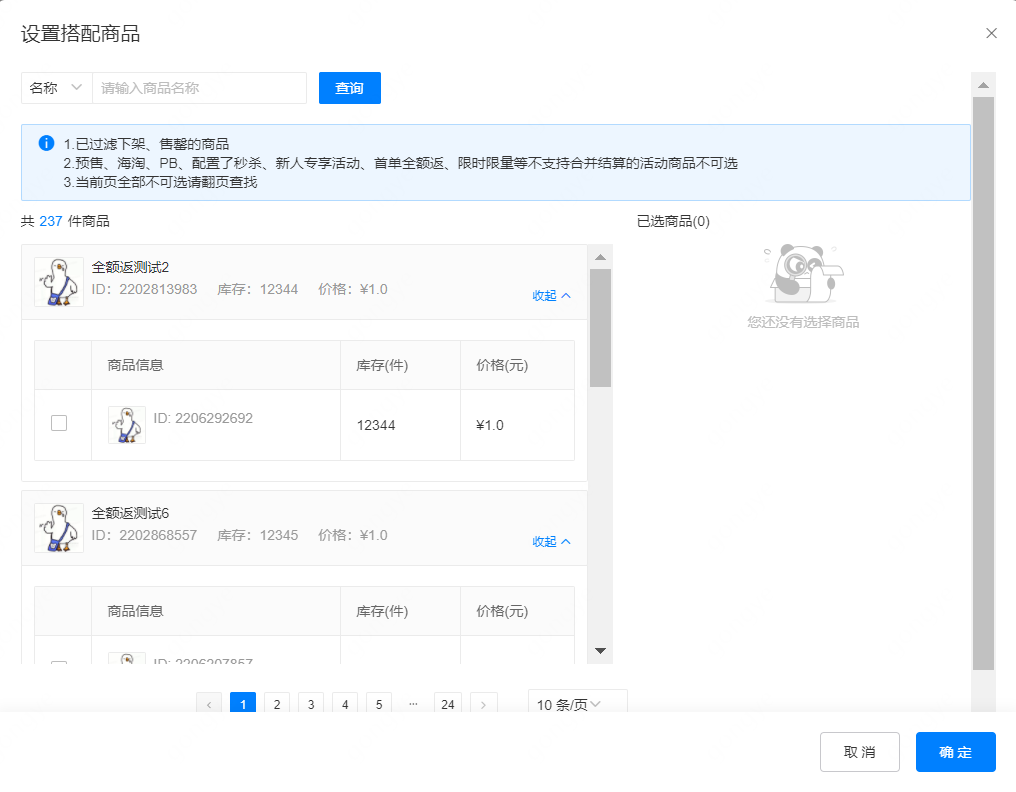Click the product name search input field

pyautogui.click(x=199, y=88)
